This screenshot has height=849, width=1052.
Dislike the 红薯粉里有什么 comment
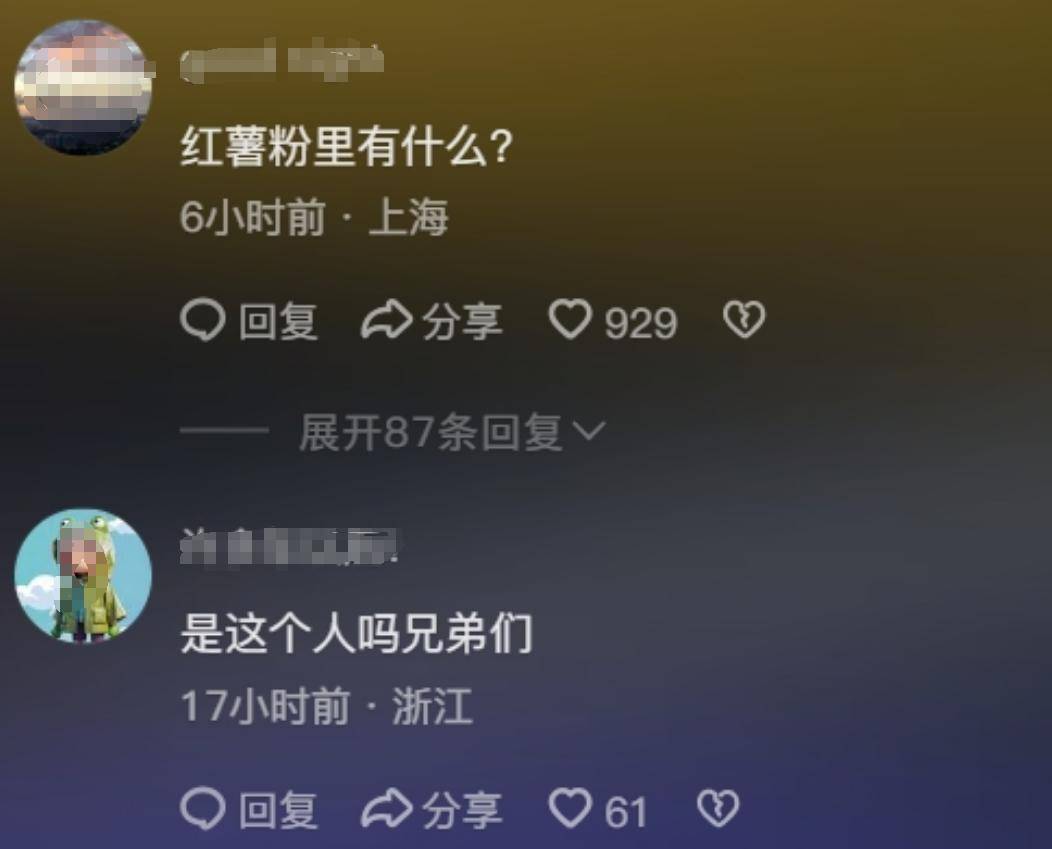click(x=744, y=319)
